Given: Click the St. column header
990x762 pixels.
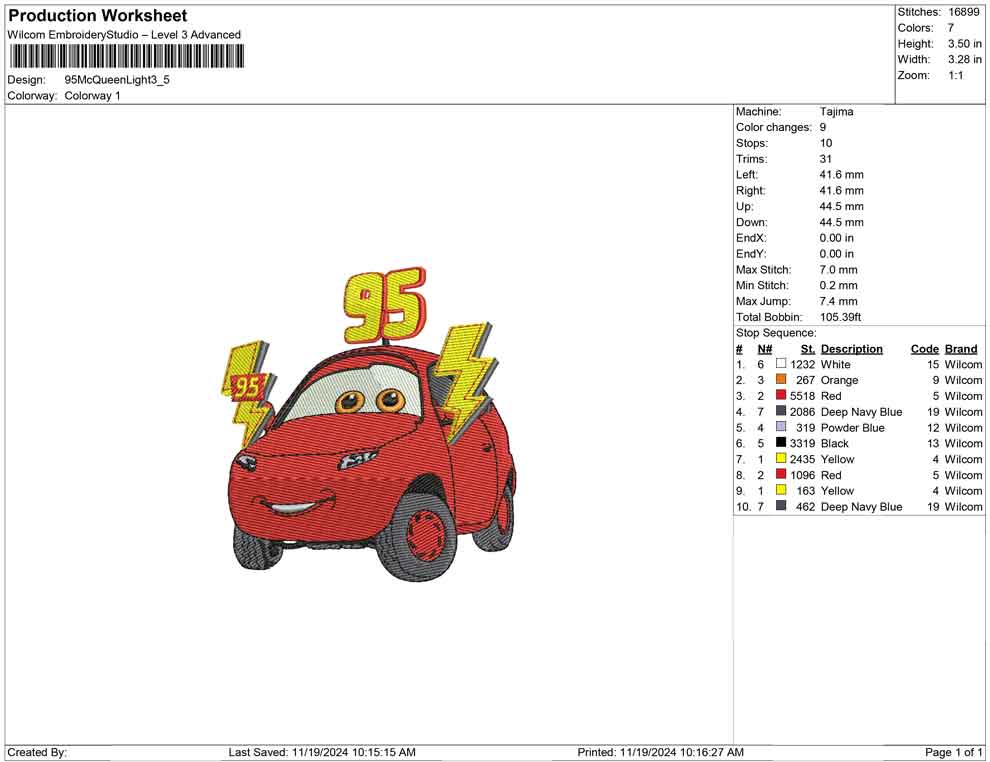Looking at the screenshot, I should tap(807, 349).
